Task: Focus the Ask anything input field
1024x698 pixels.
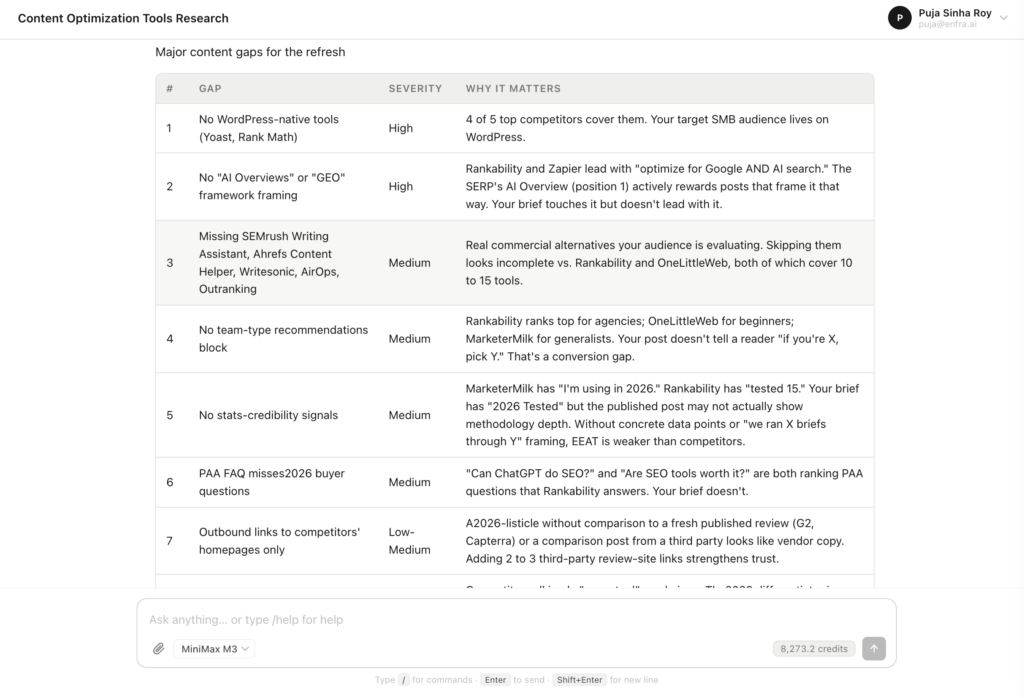Action: 516,619
